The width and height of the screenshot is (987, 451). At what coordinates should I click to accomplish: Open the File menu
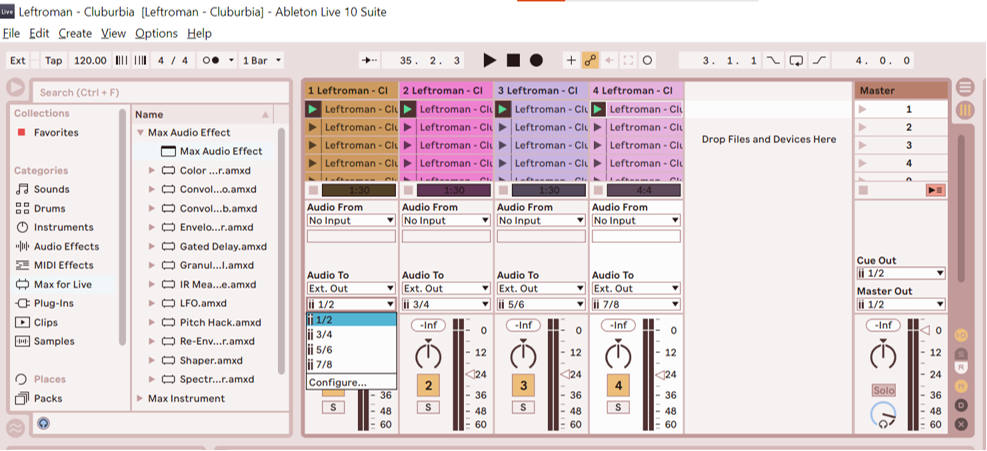11,33
